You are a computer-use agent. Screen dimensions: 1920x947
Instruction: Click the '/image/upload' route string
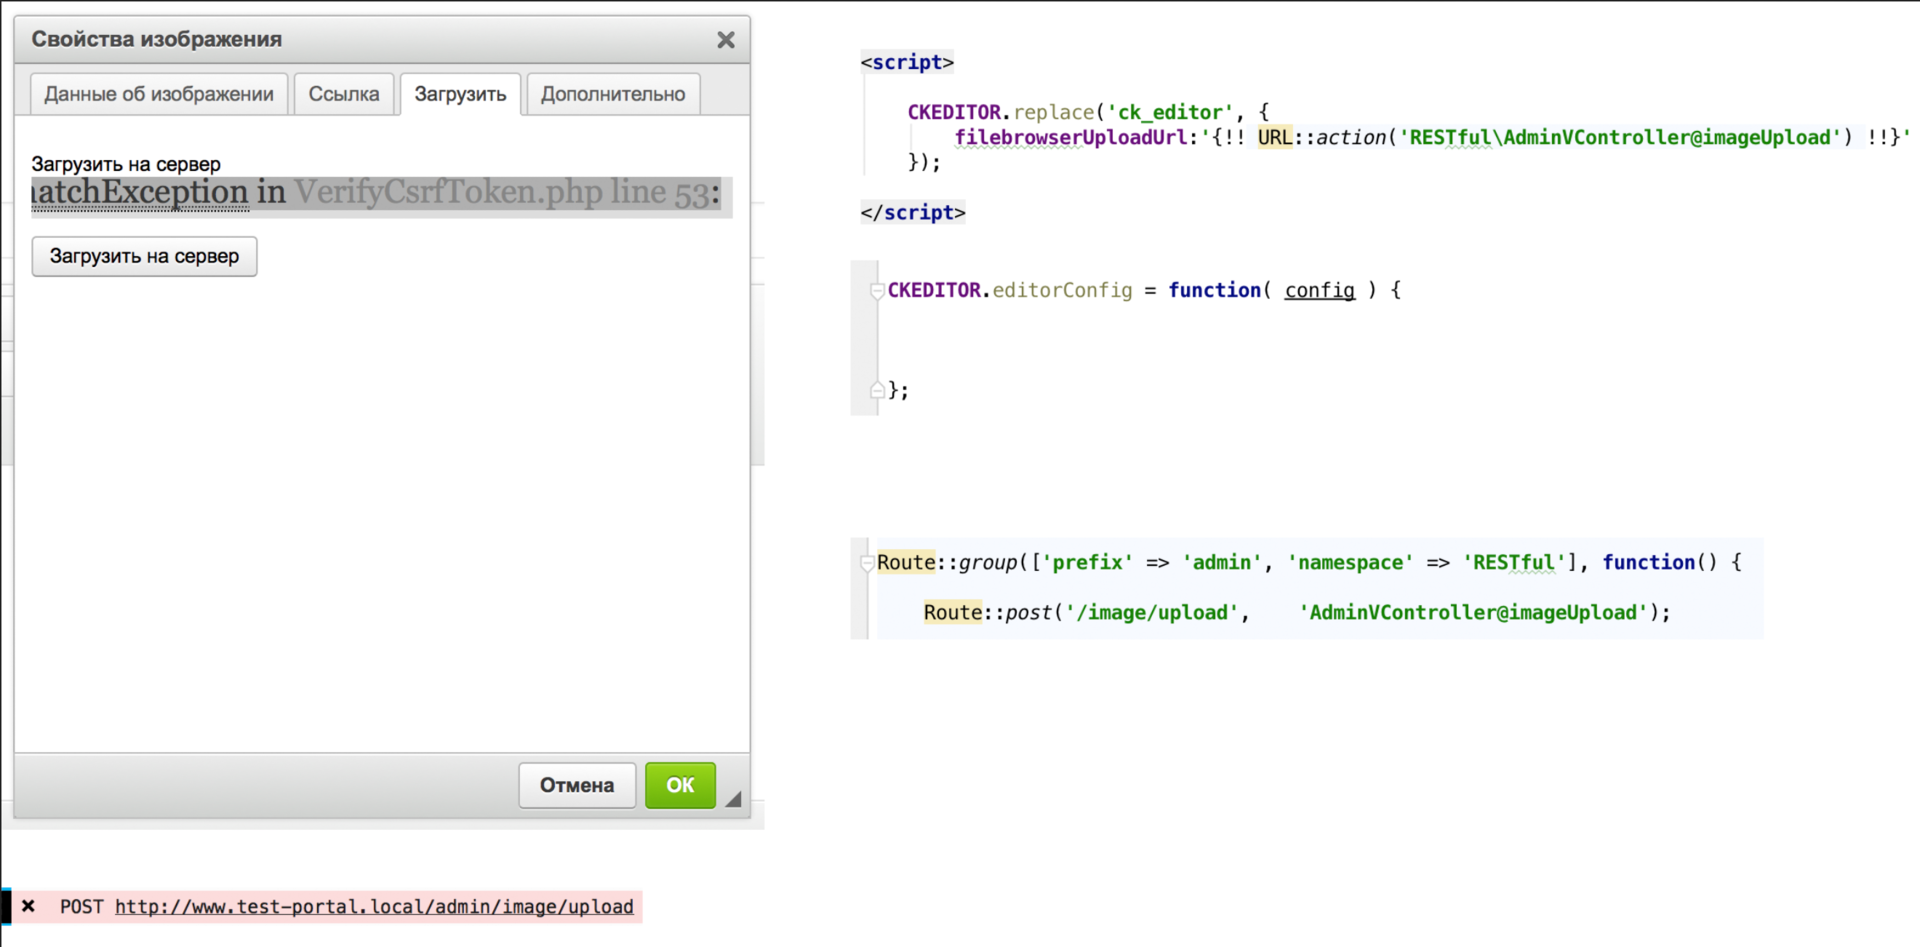pos(1151,612)
